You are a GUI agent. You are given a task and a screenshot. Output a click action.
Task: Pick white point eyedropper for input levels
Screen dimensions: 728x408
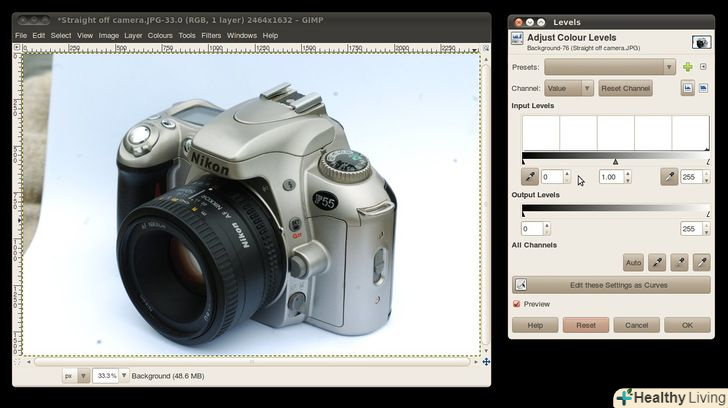coord(669,177)
